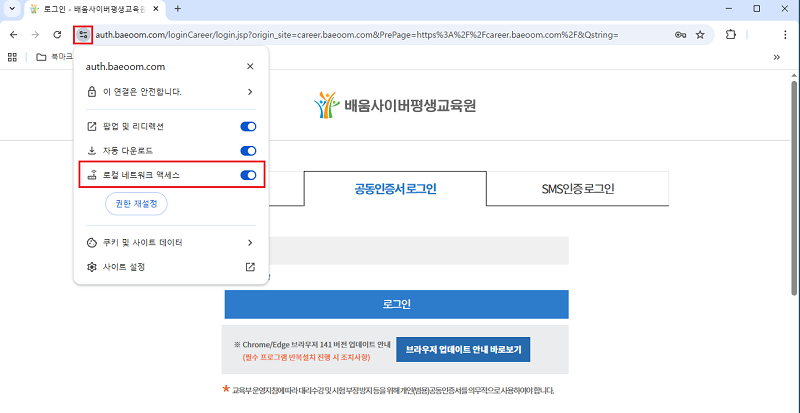
Task: Click the 권한 재설정 button
Action: [137, 204]
